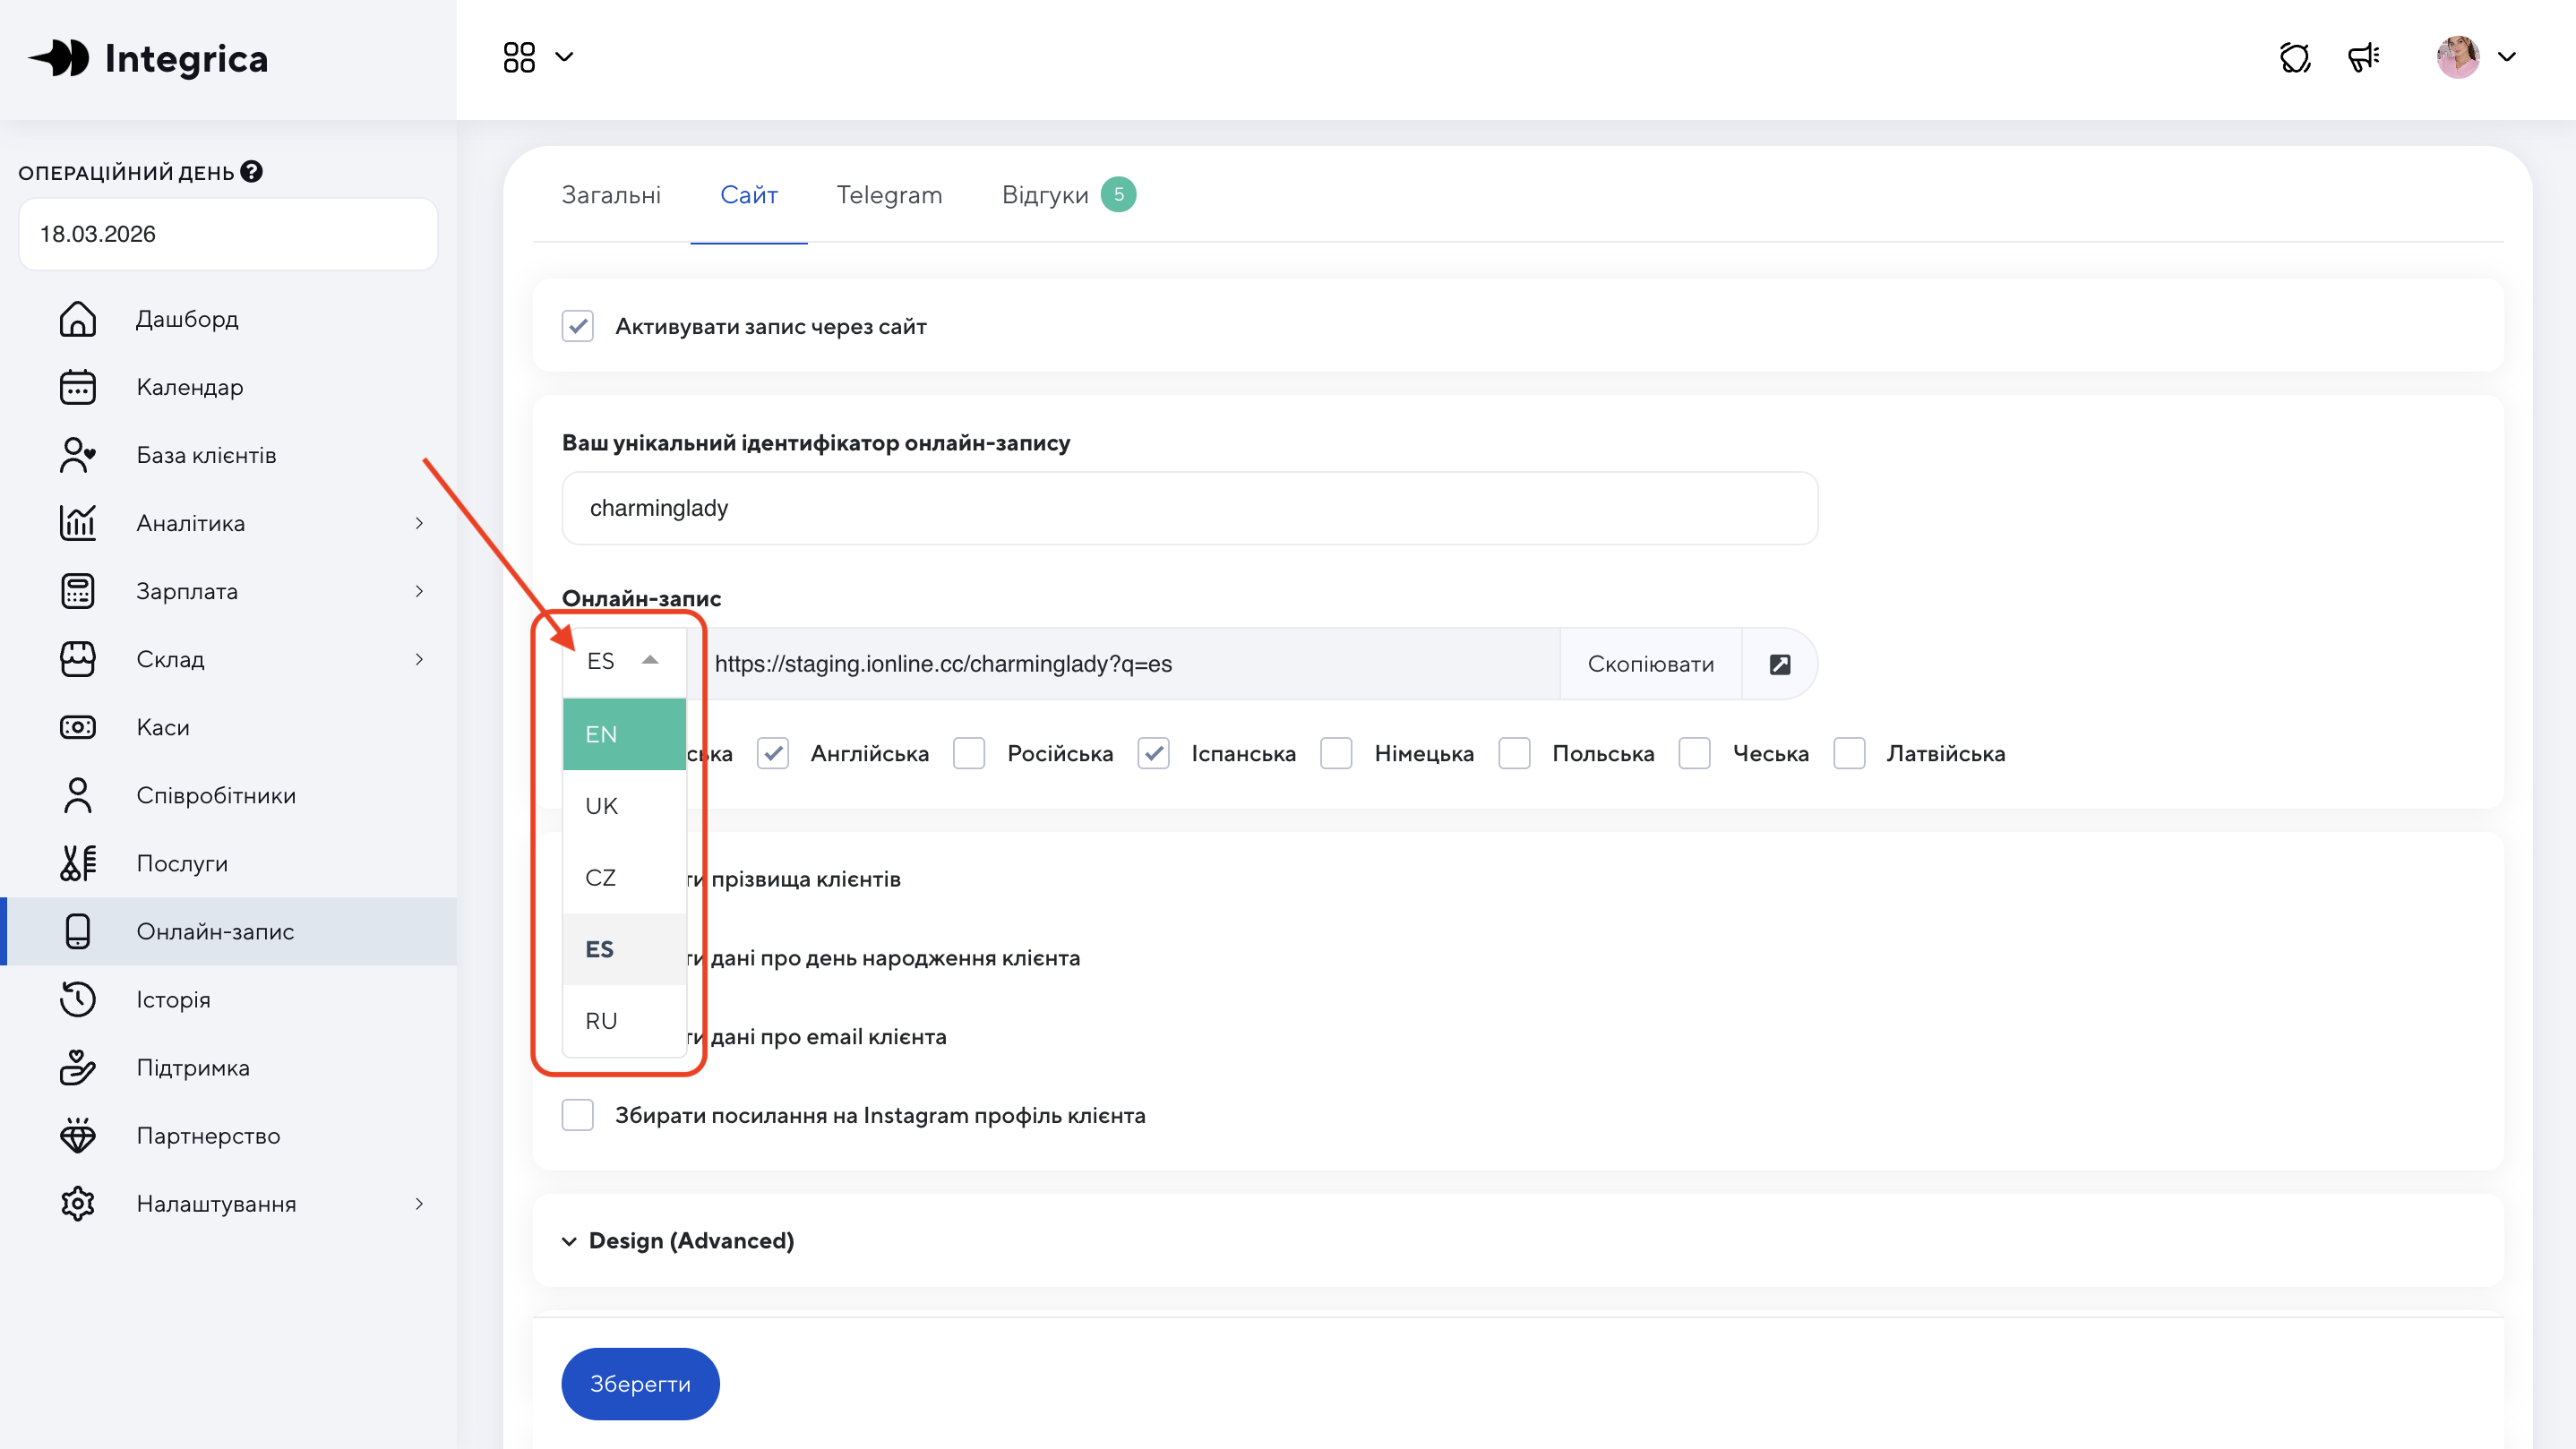Open the apps grid menu icon
The height and width of the screenshot is (1449, 2576).
[x=519, y=57]
